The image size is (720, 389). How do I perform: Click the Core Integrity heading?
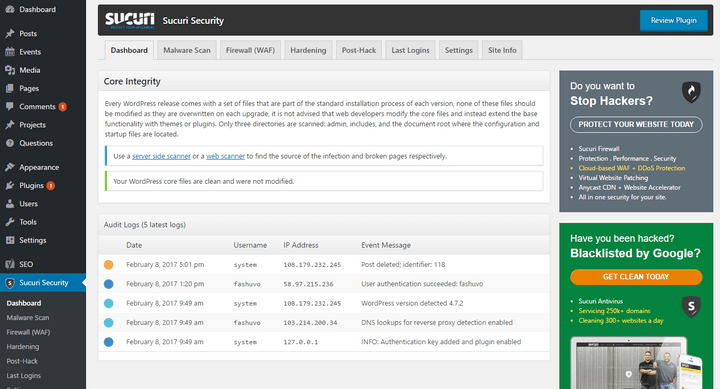point(132,81)
